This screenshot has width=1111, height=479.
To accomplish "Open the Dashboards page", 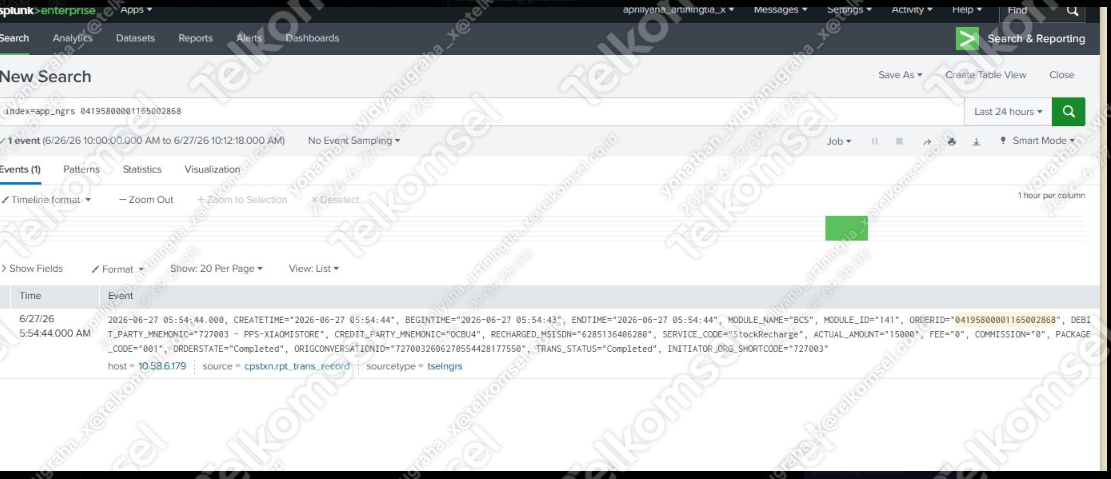I will [312, 38].
